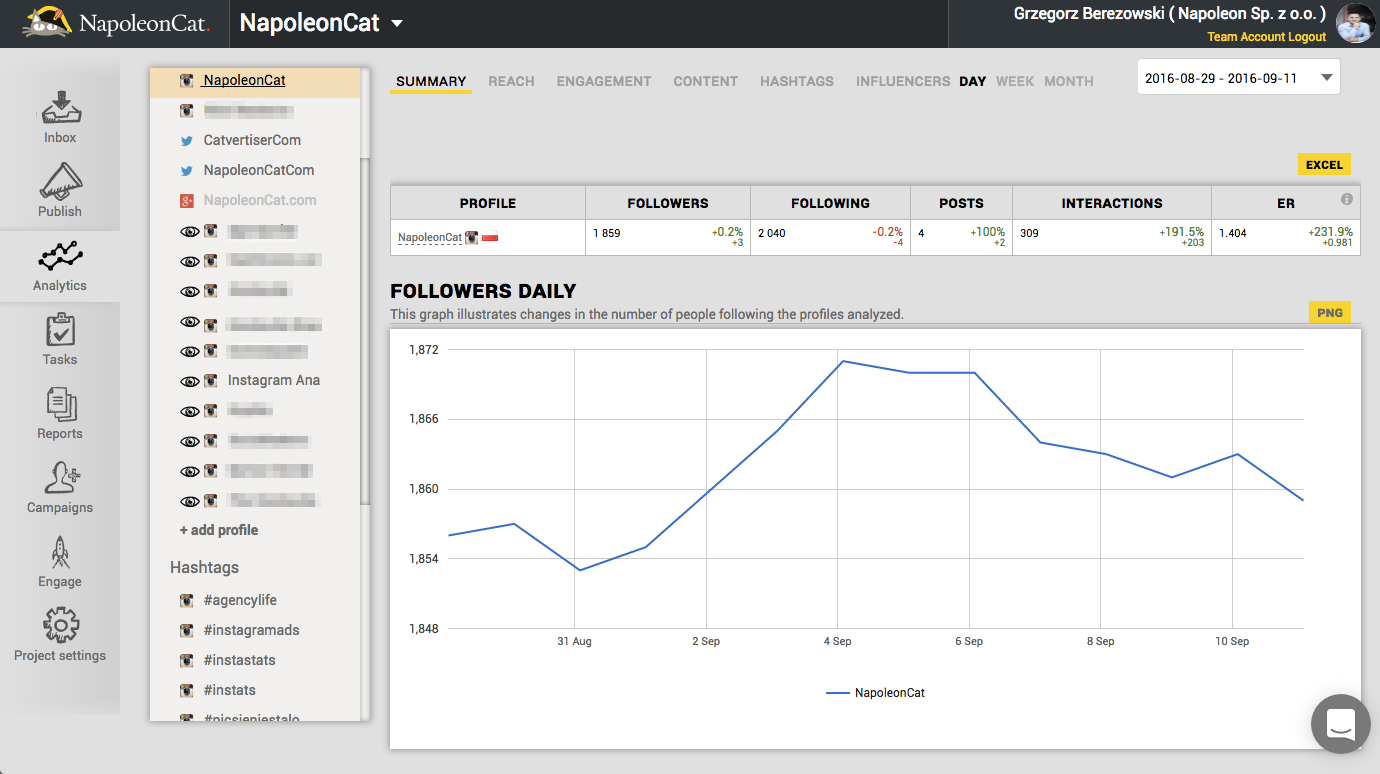Open the NapoleonCat project dropdown

(x=321, y=23)
